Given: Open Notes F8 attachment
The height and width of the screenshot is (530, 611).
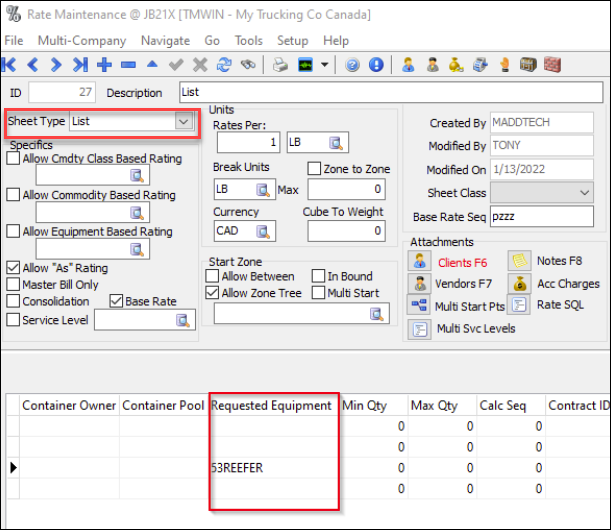Looking at the screenshot, I should click(x=519, y=262).
